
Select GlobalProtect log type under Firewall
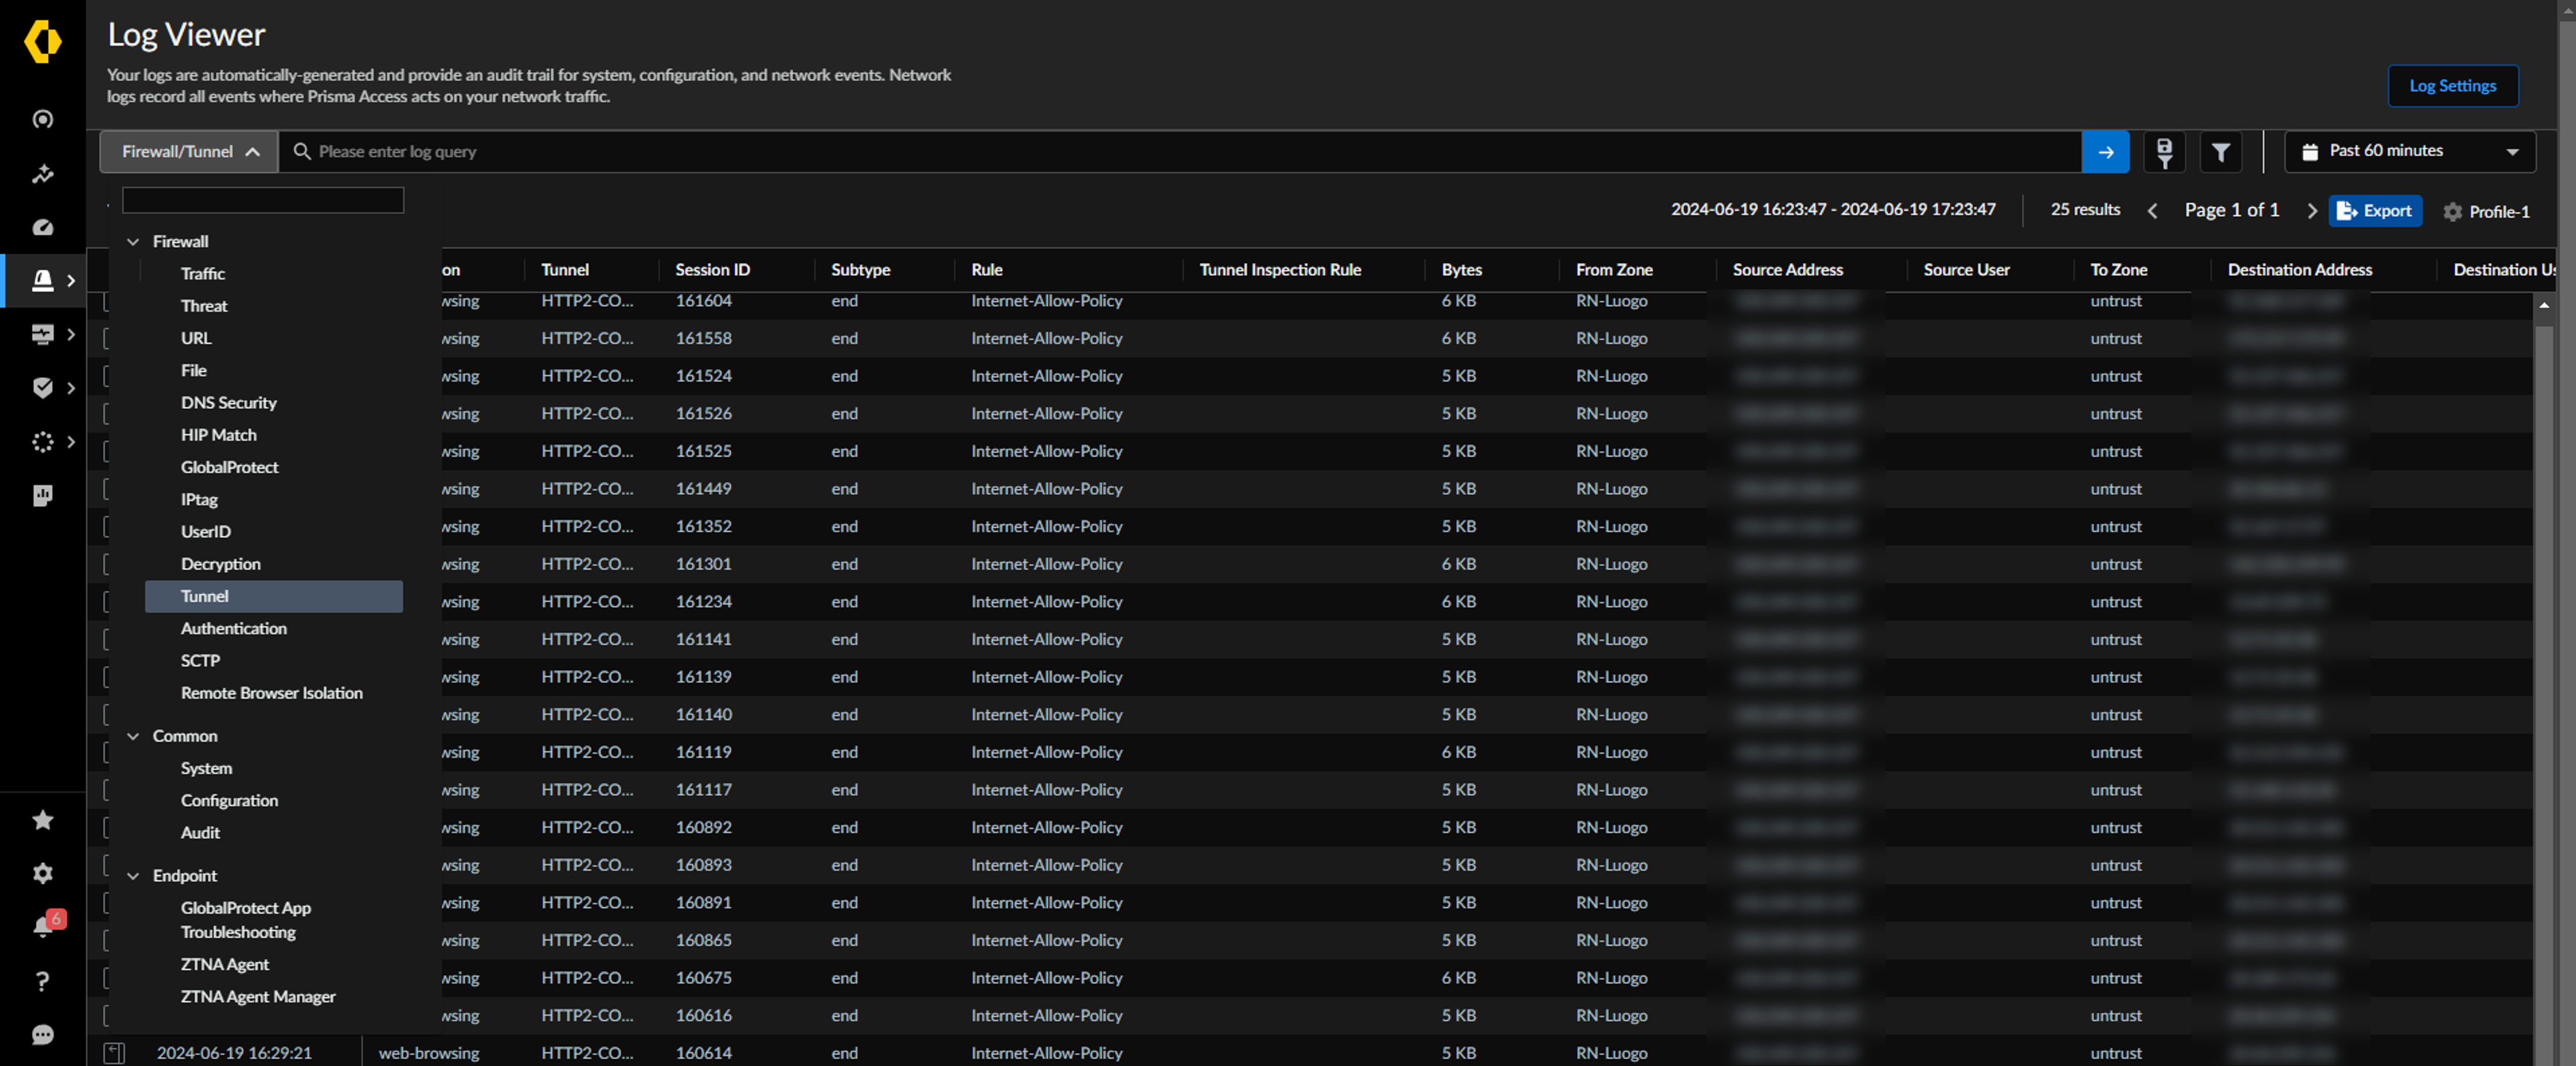[230, 467]
